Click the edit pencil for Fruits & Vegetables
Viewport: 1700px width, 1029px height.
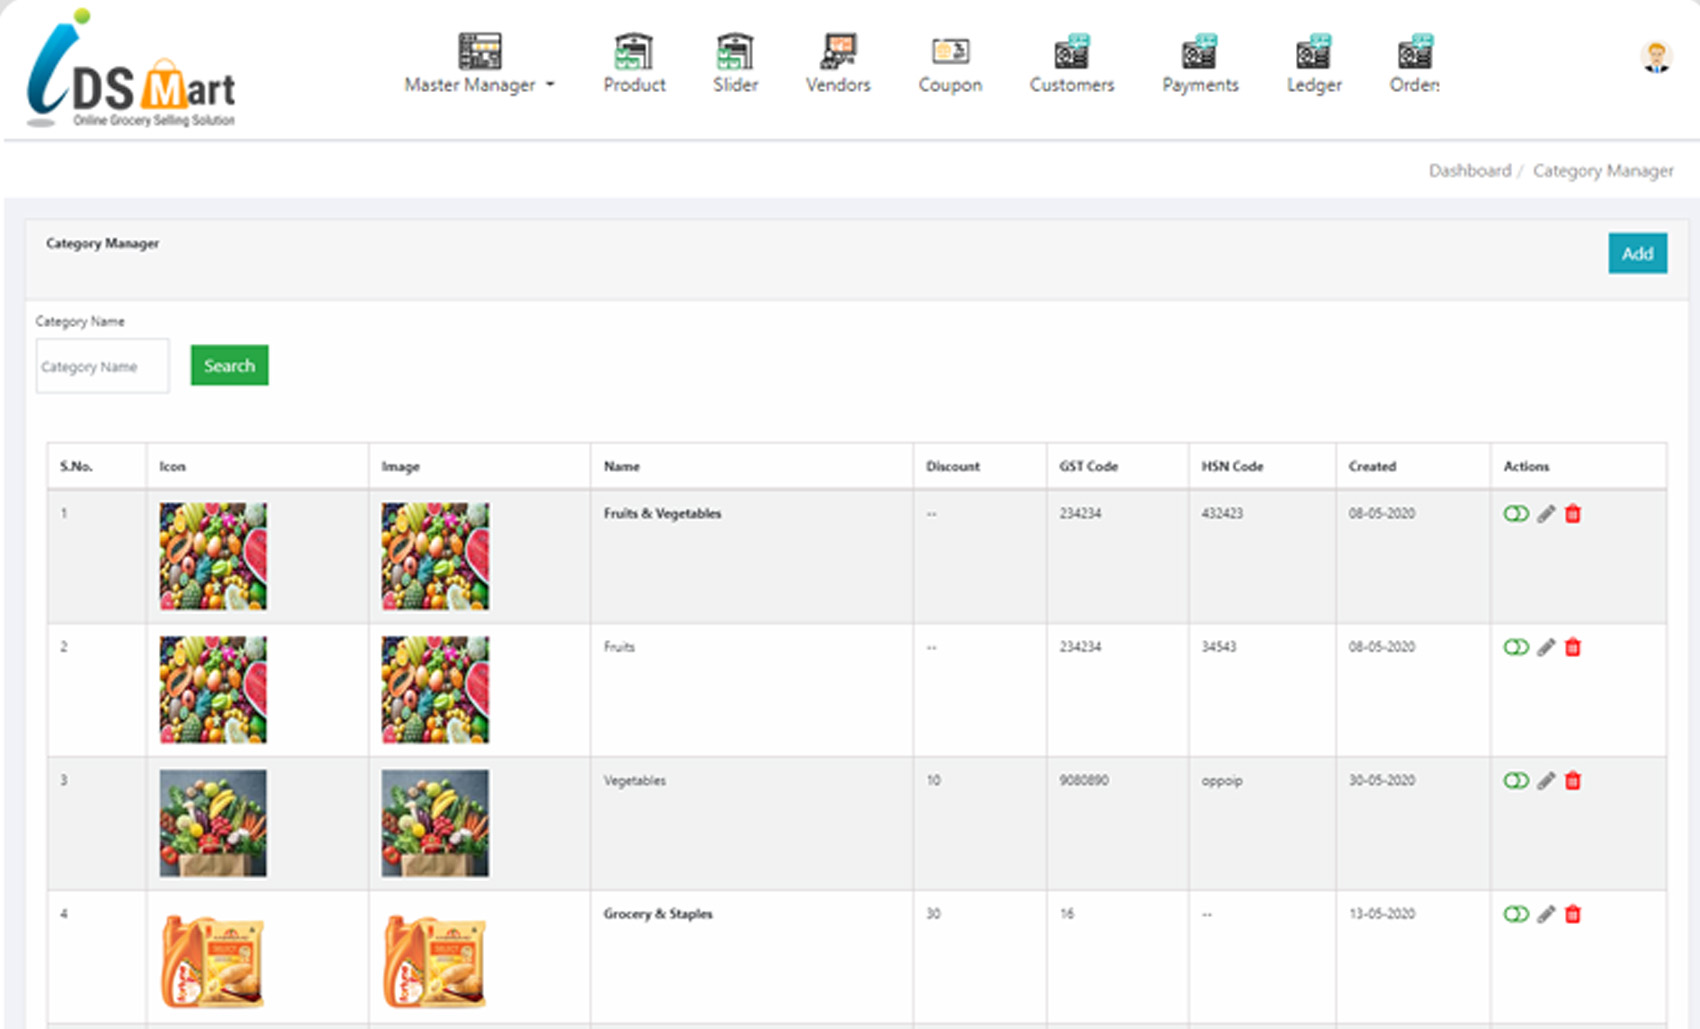[x=1546, y=514]
